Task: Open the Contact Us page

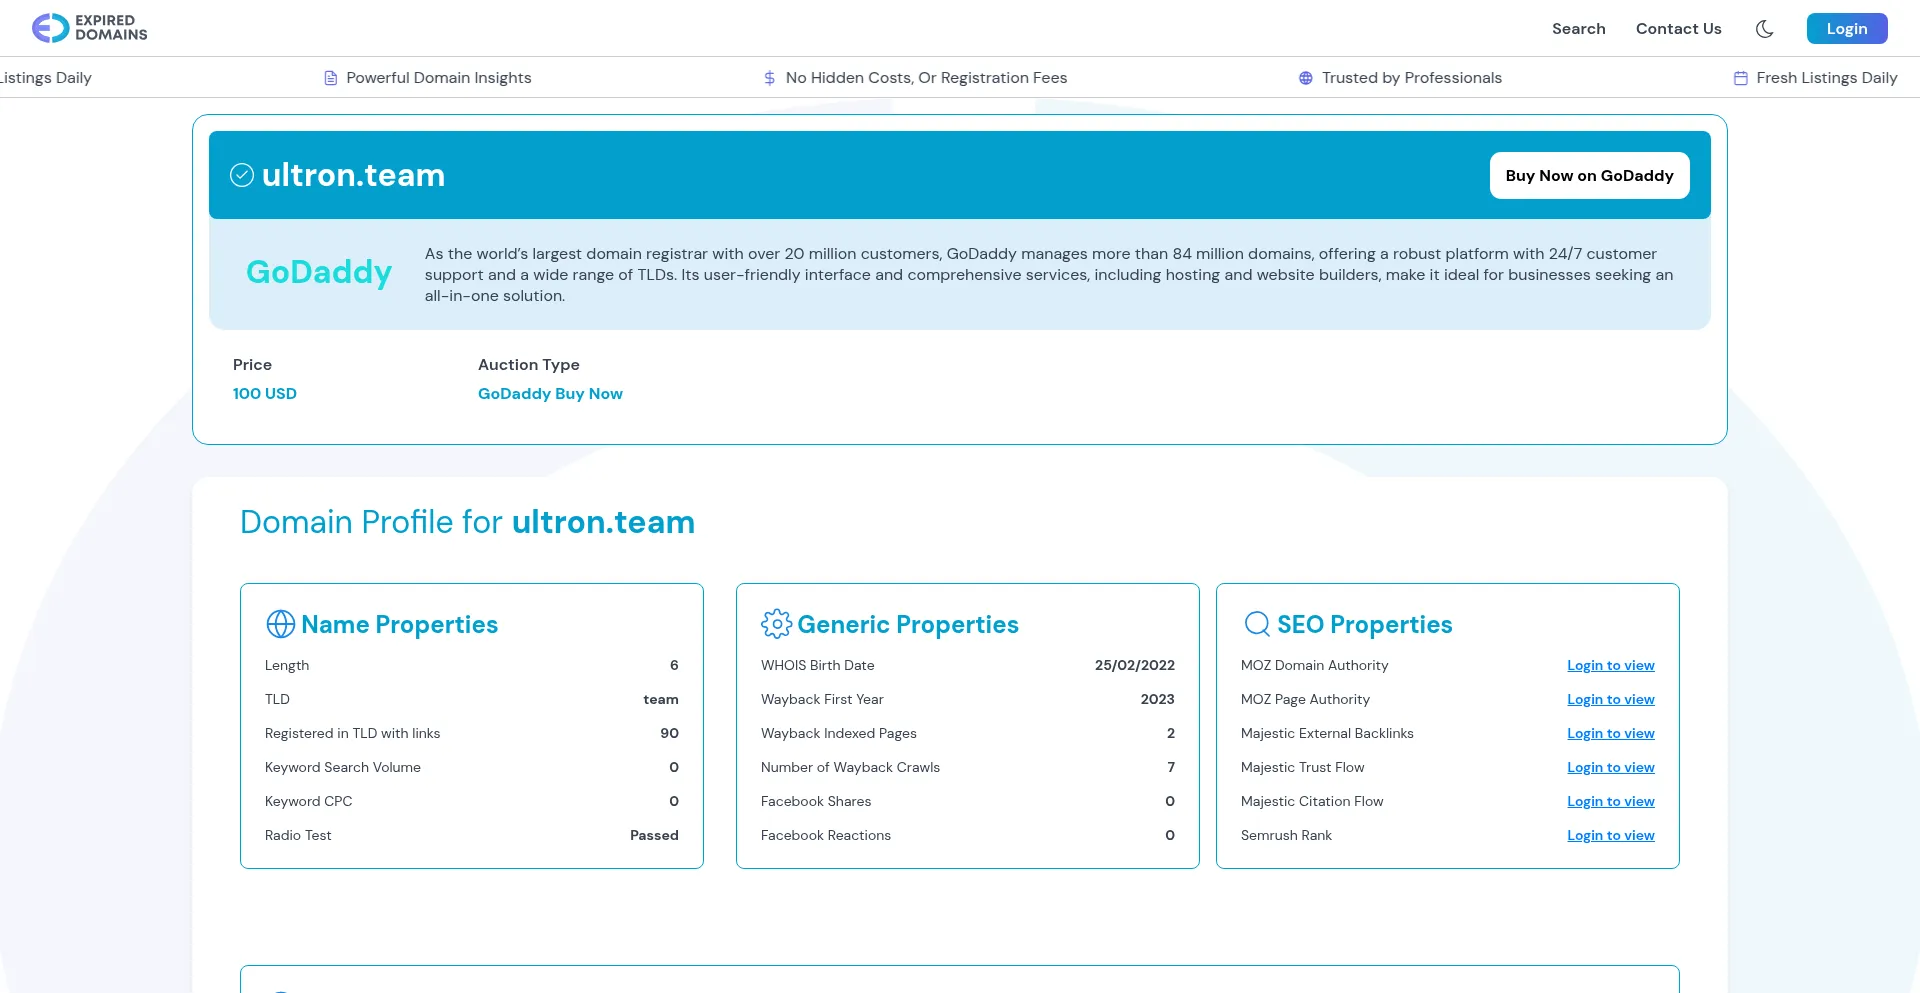Action: click(x=1678, y=29)
